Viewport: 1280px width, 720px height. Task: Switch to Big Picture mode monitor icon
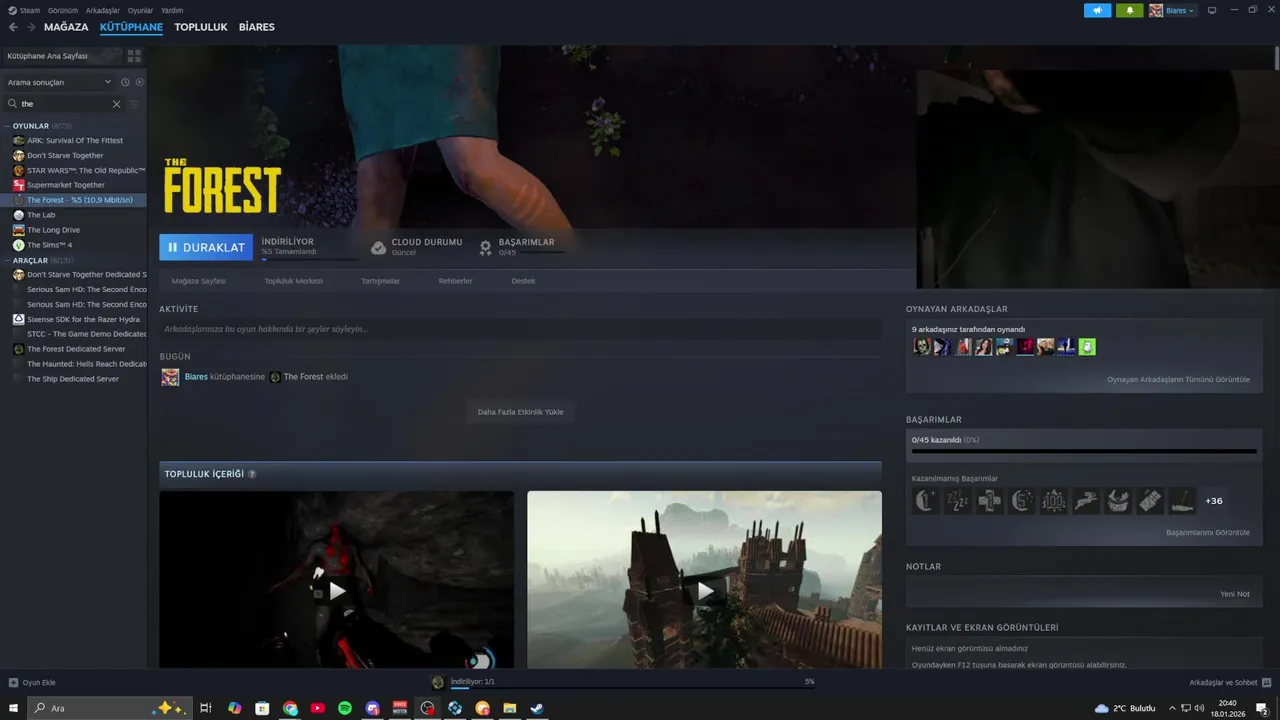[x=1212, y=10]
